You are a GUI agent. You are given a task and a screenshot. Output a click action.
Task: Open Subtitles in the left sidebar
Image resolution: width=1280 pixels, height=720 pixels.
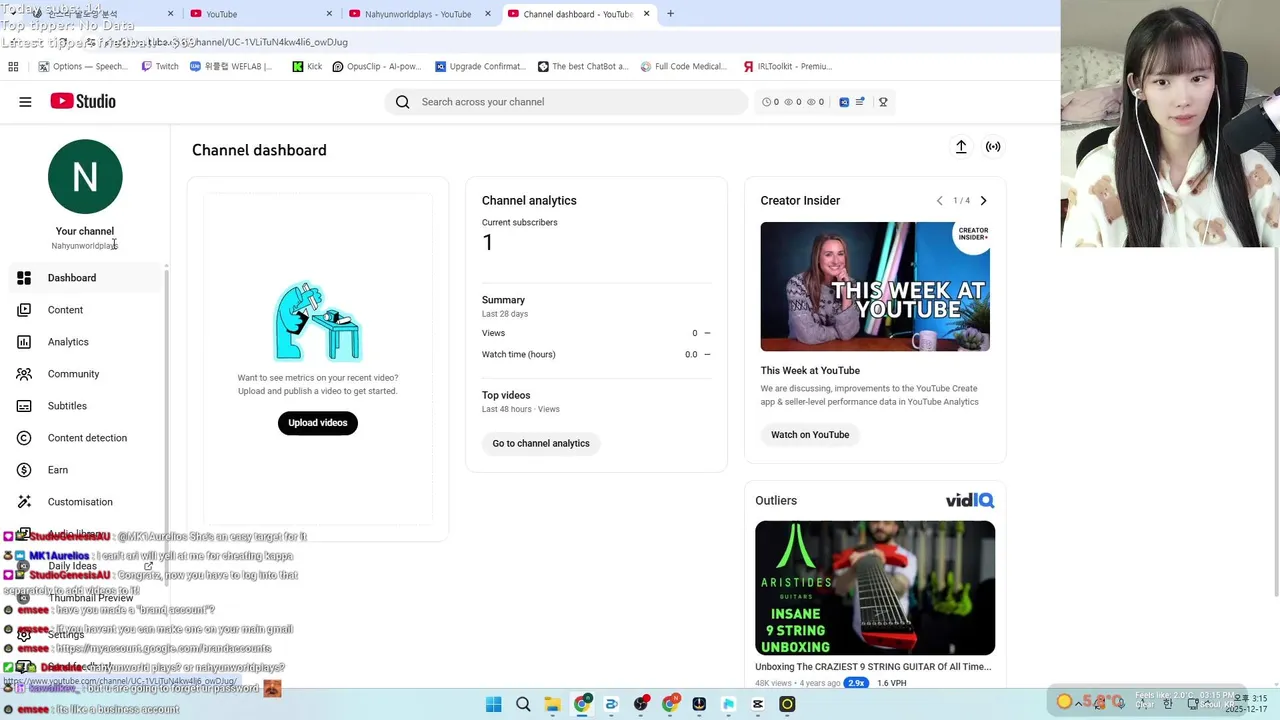[85, 406]
